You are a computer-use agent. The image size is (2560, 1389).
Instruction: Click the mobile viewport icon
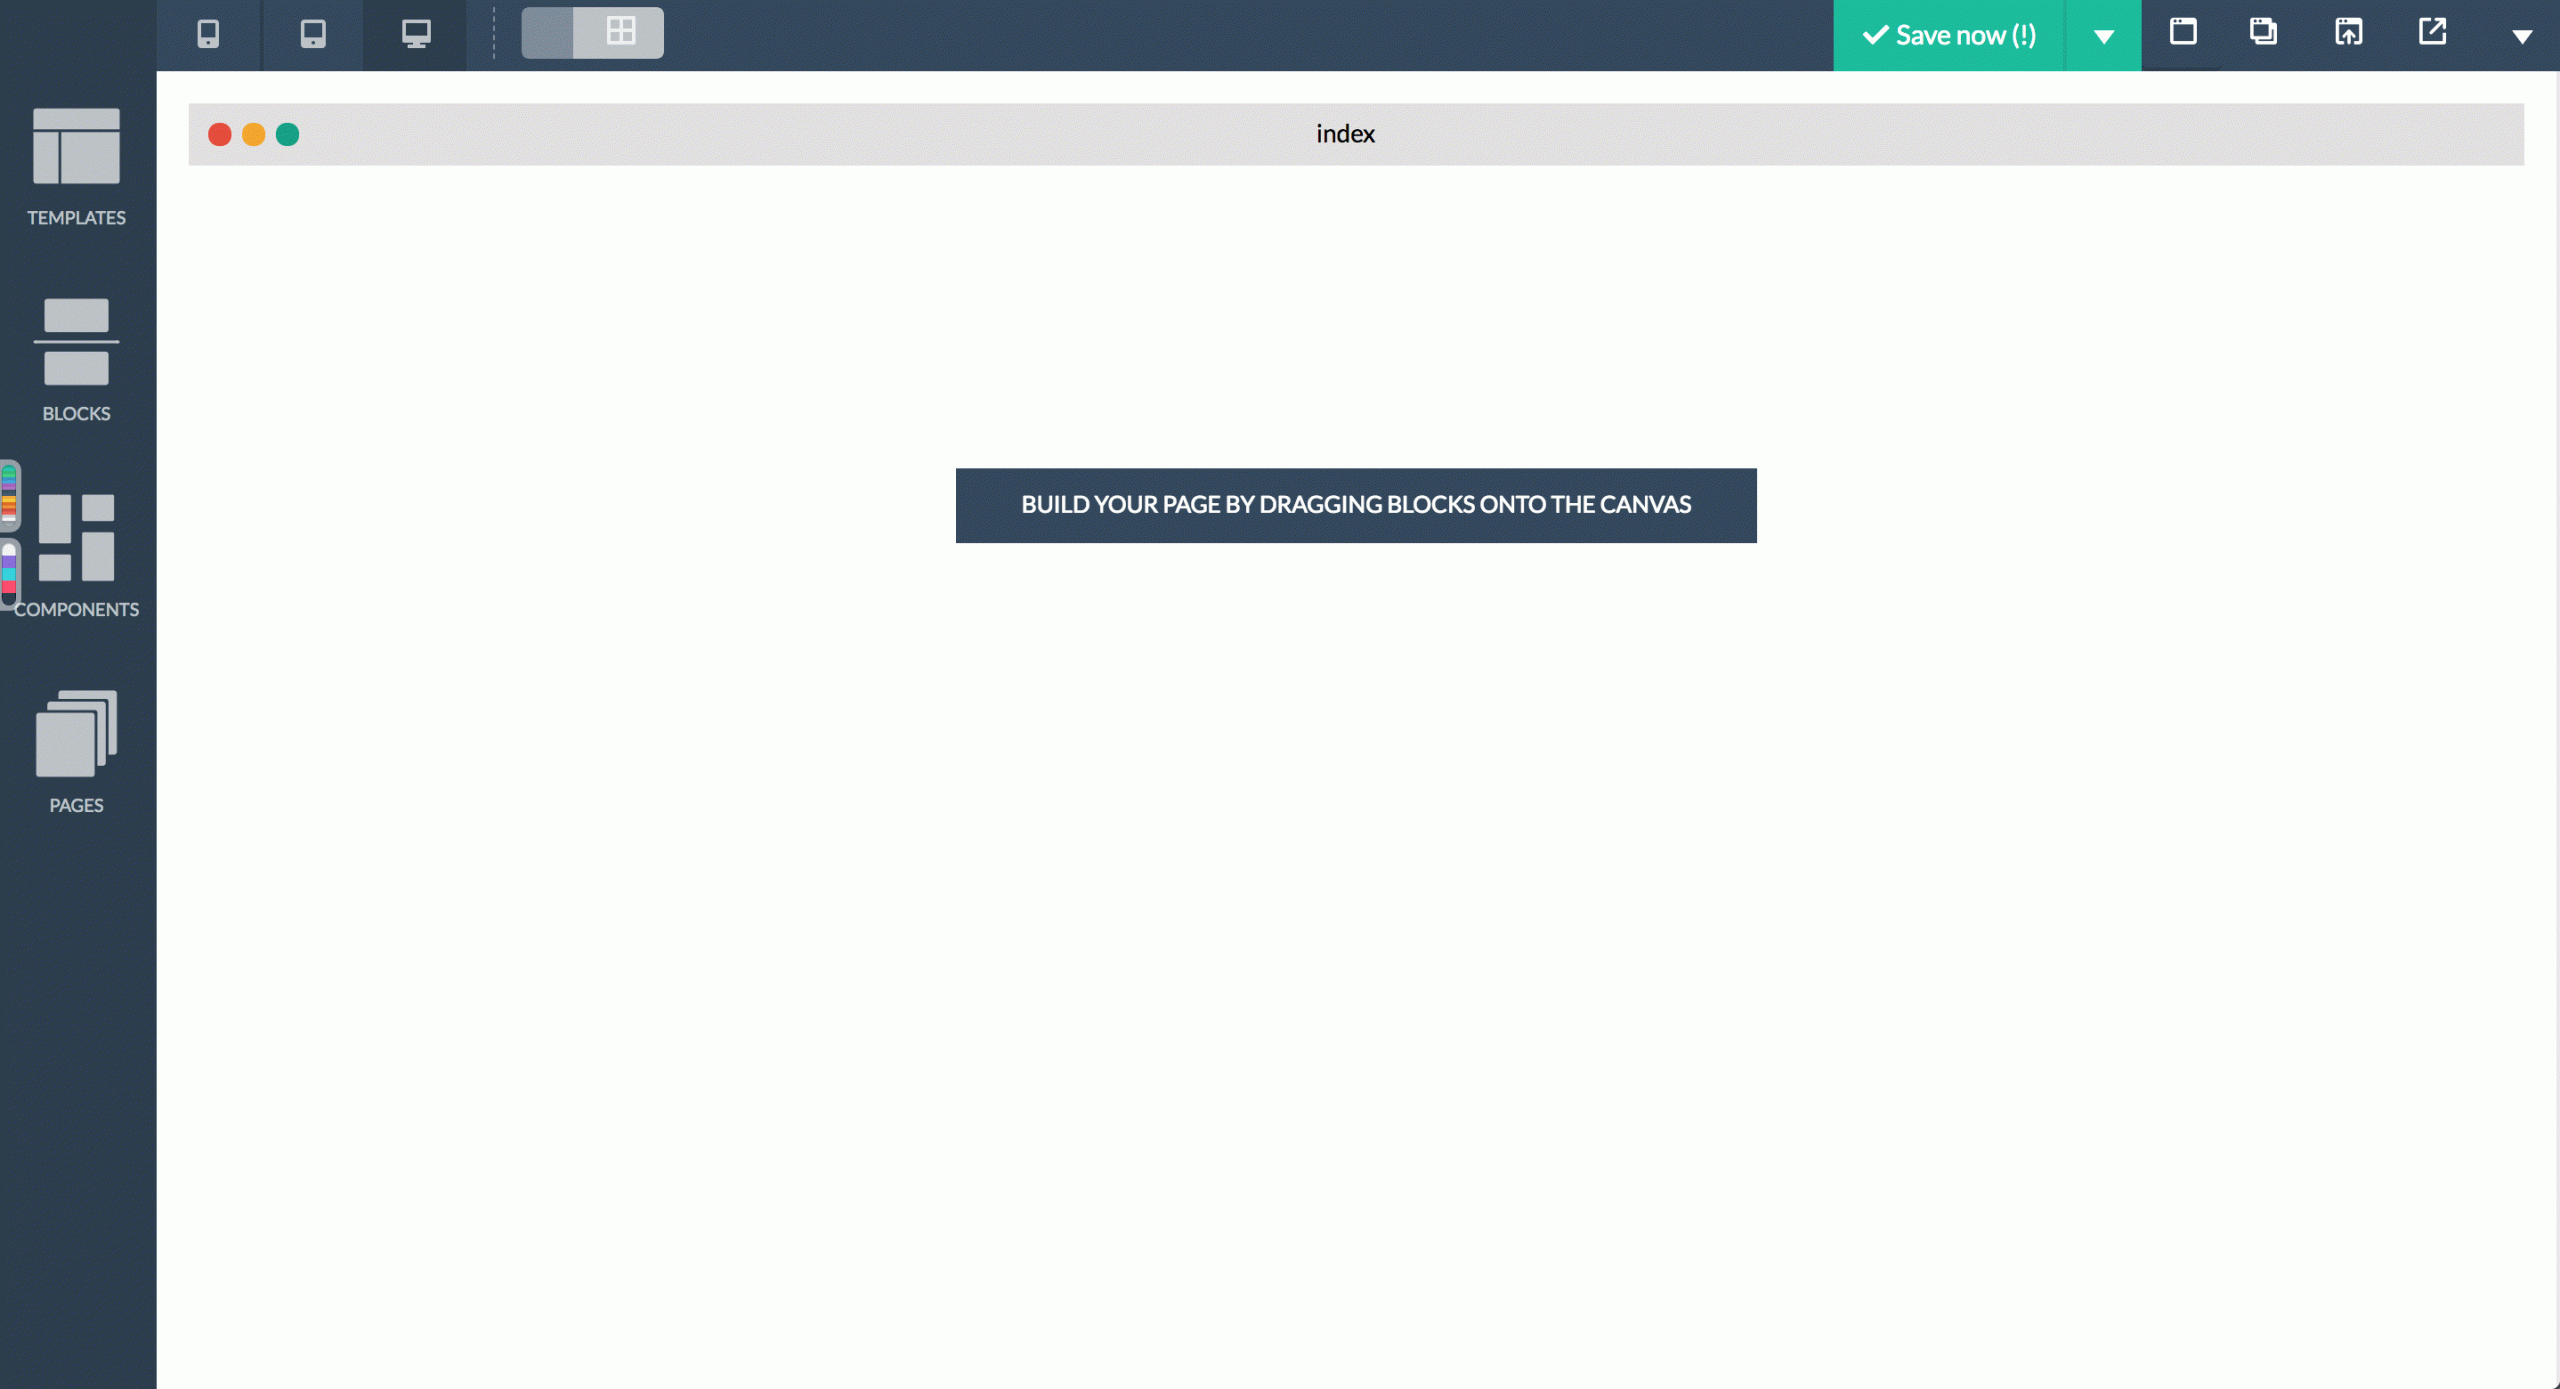tap(207, 31)
